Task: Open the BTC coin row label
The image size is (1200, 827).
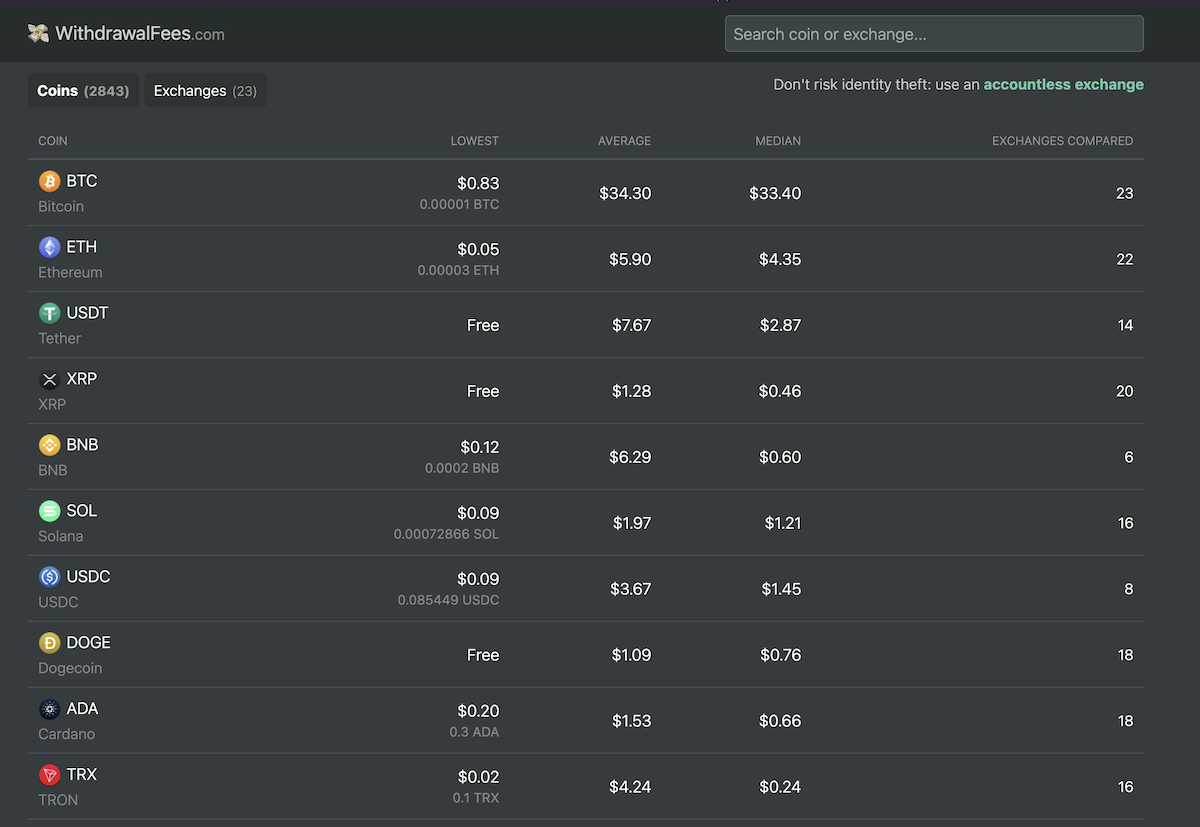Action: click(82, 181)
